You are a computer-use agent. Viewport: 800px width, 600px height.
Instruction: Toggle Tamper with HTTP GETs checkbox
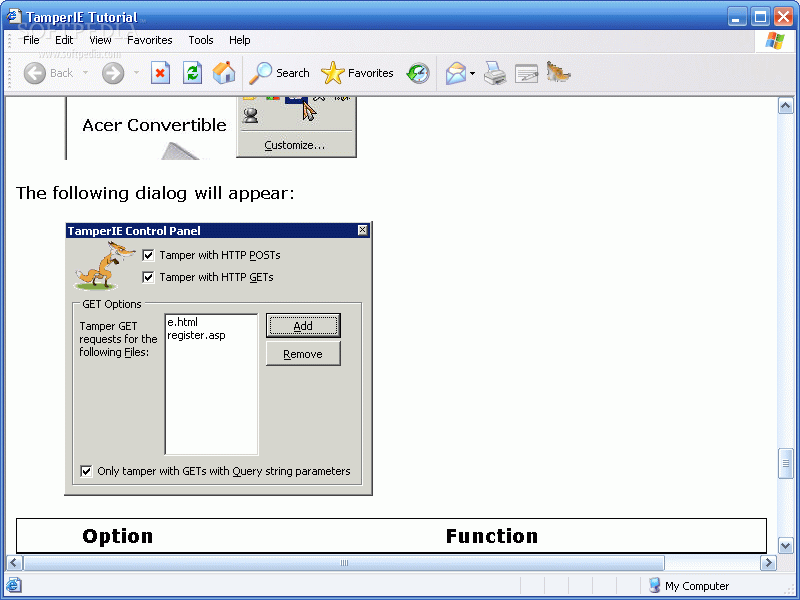pyautogui.click(x=148, y=277)
